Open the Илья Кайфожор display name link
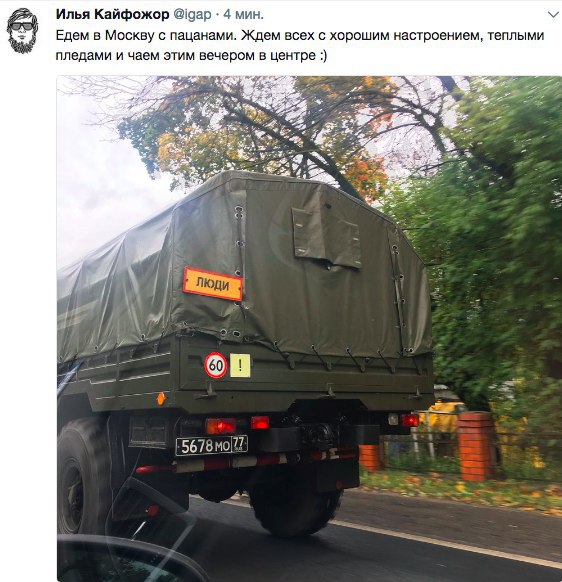 tap(112, 14)
